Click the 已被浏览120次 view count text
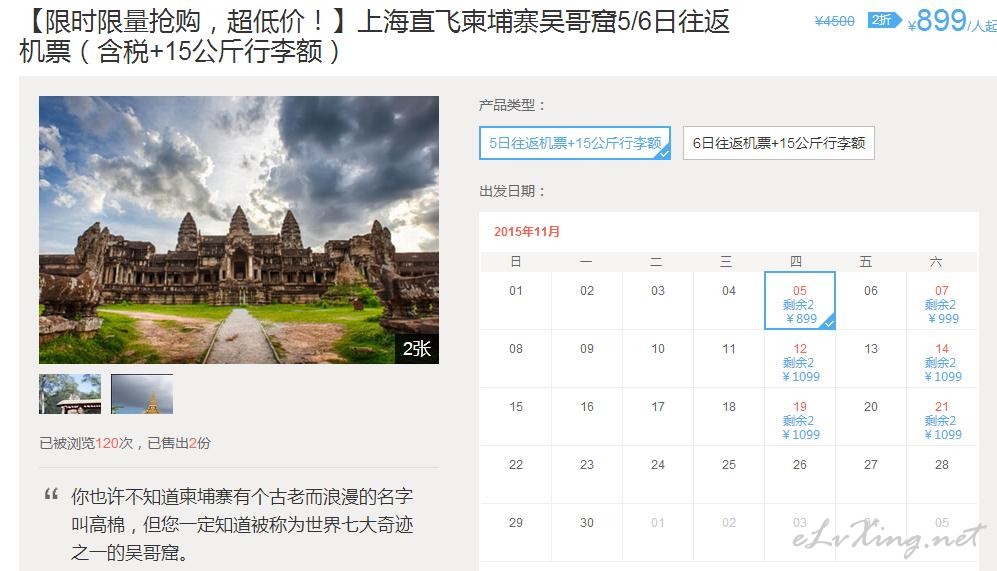This screenshot has height=571, width=997. pos(86,443)
